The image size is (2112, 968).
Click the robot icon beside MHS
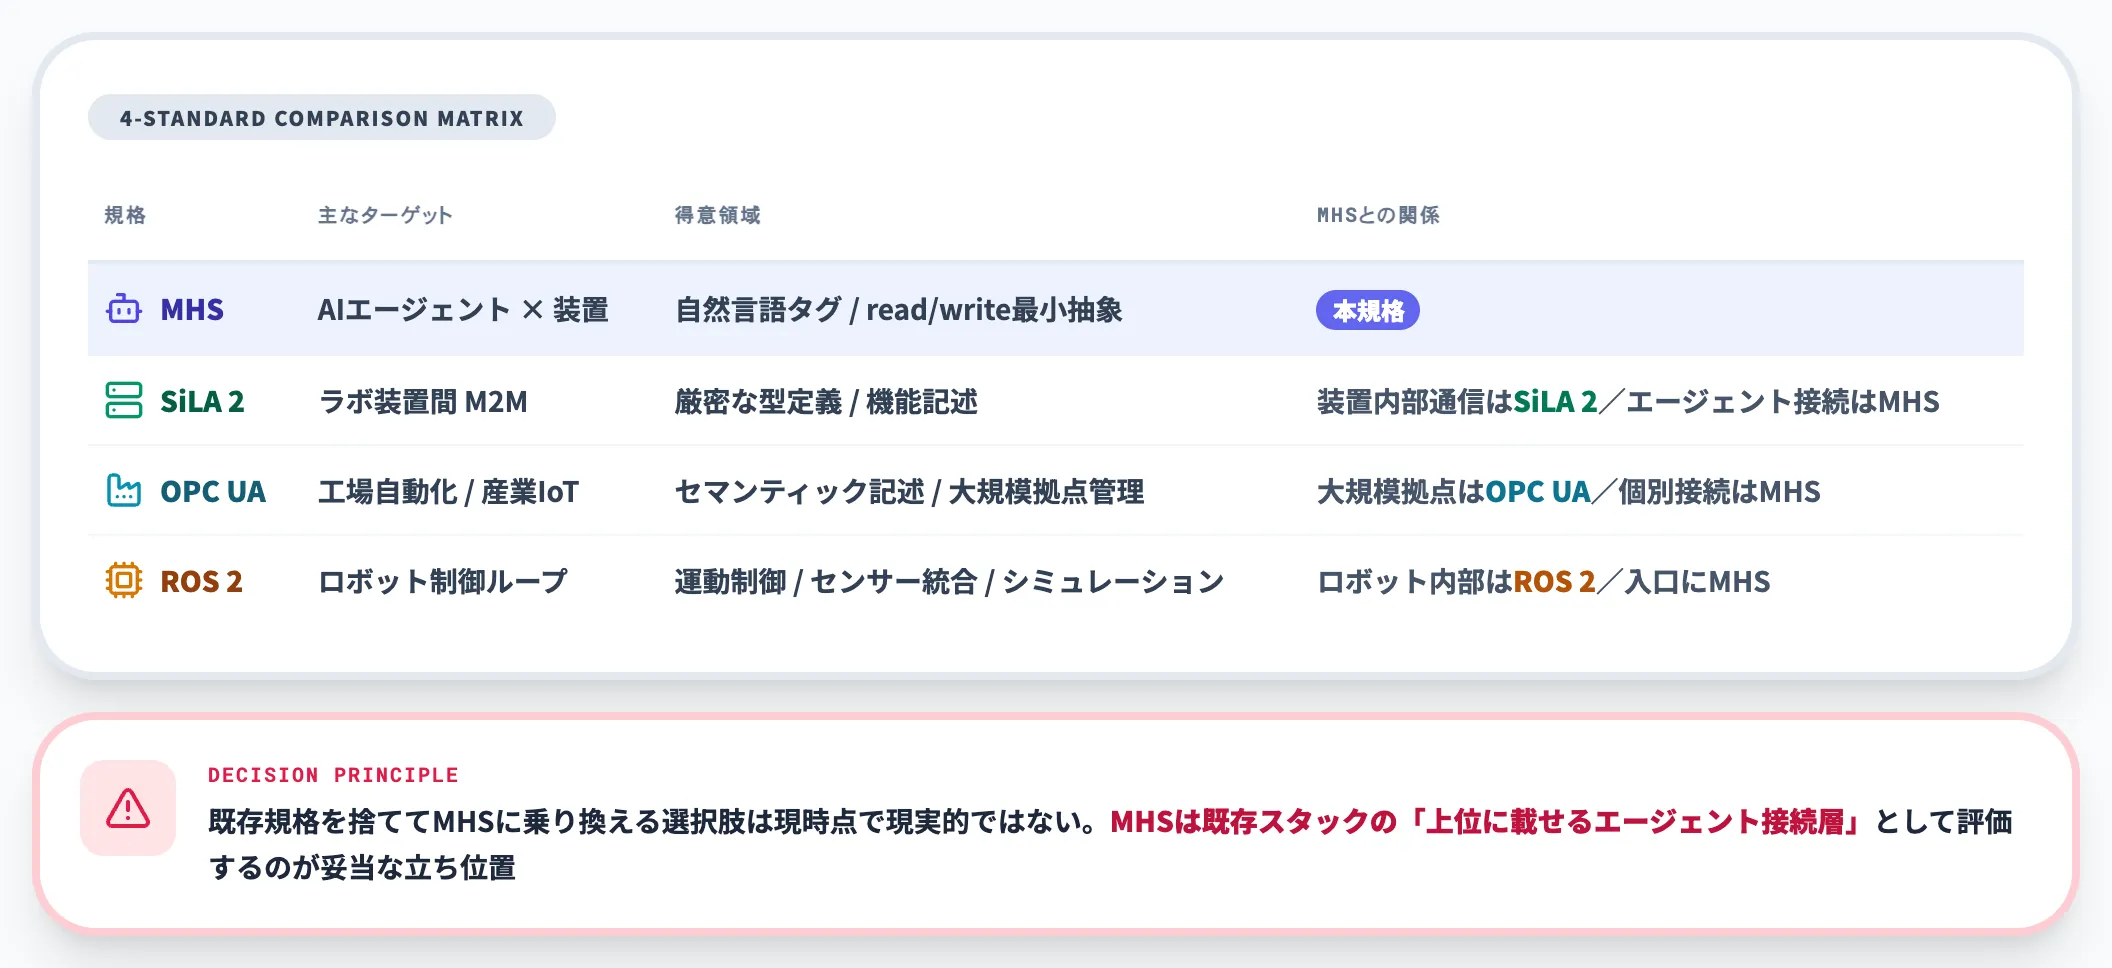(124, 309)
